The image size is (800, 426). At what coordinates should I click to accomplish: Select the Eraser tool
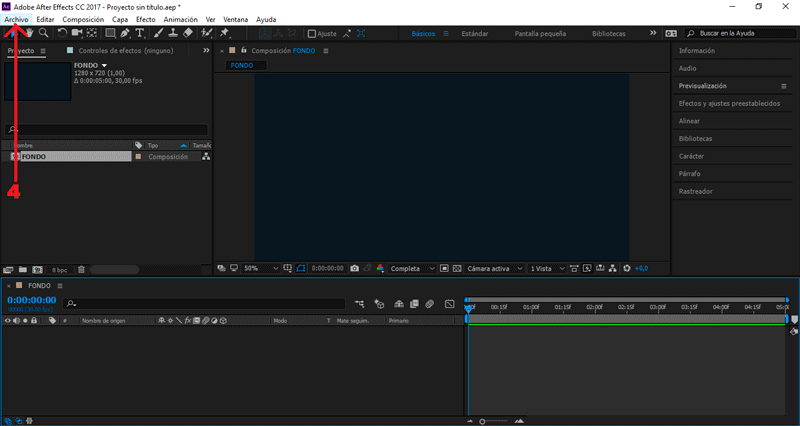pyautogui.click(x=188, y=33)
